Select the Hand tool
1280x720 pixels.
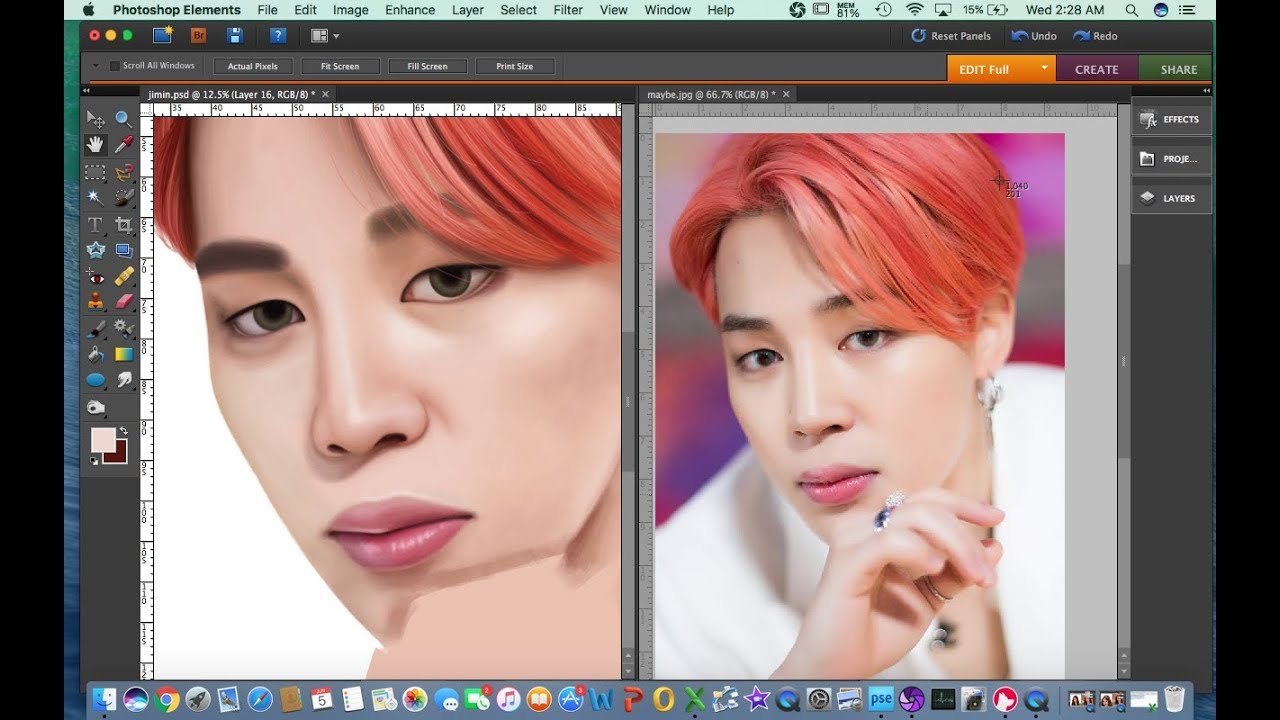click(95, 145)
